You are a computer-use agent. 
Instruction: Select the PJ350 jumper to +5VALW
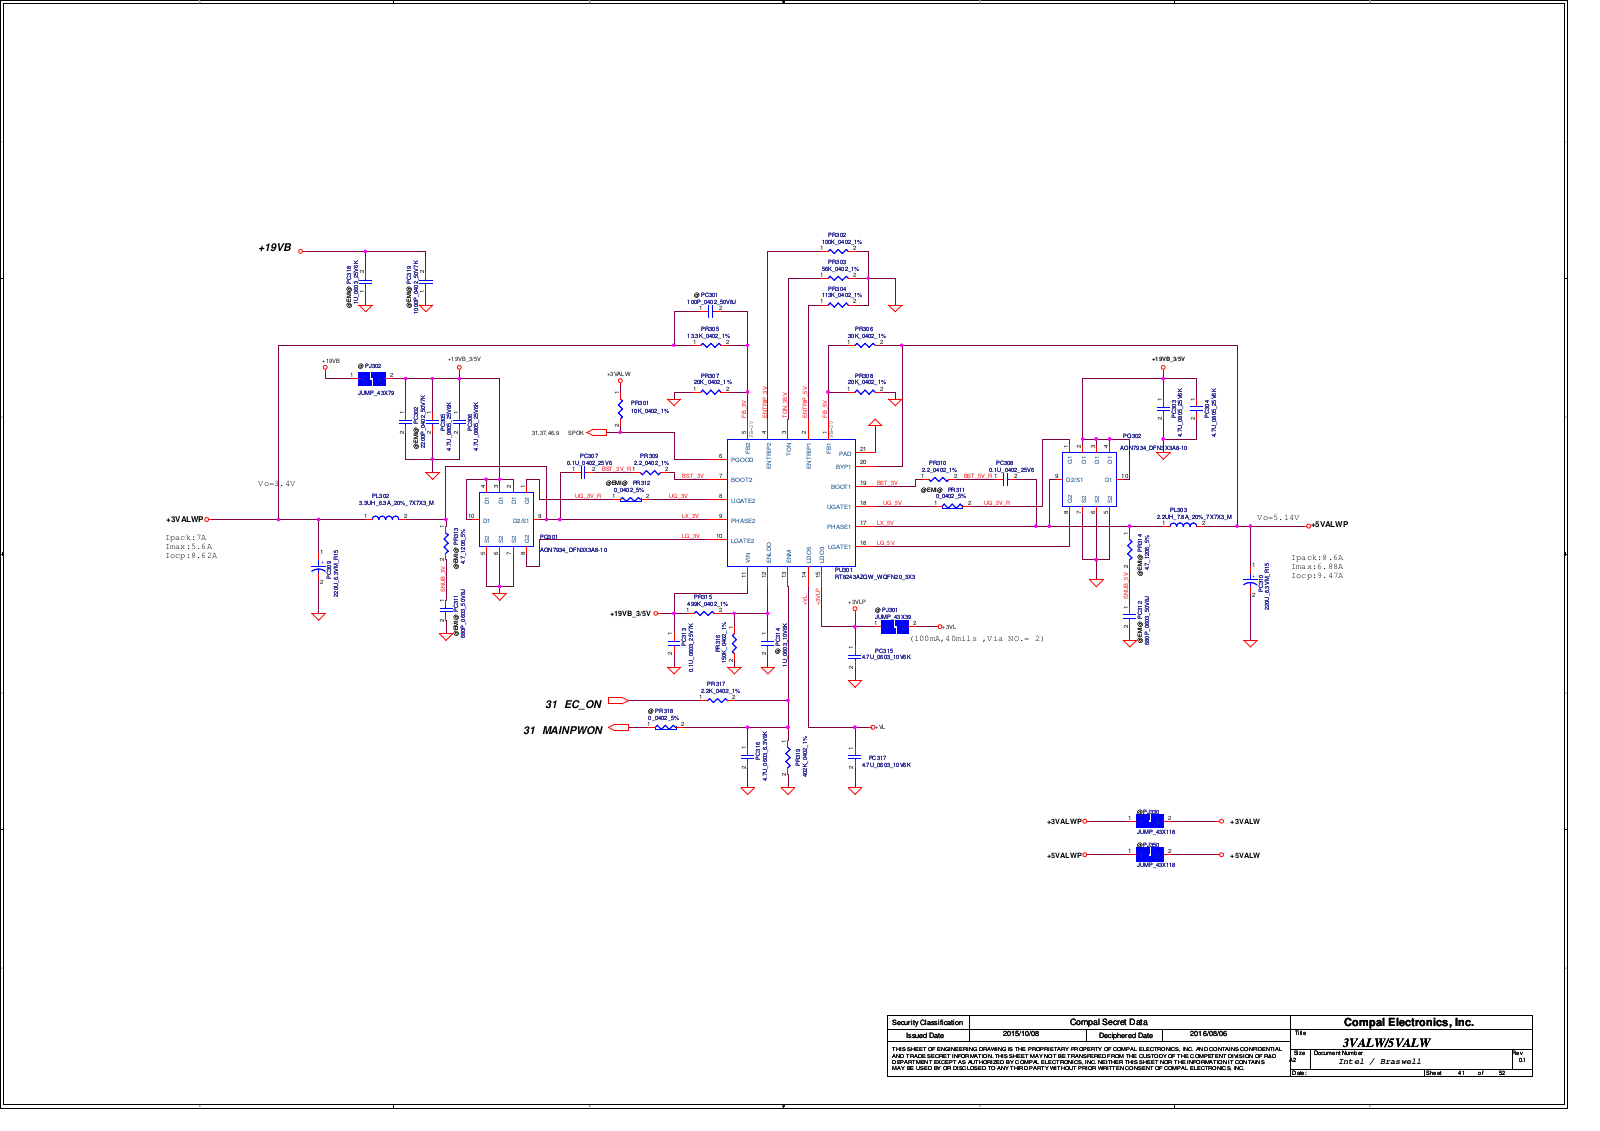1149,854
